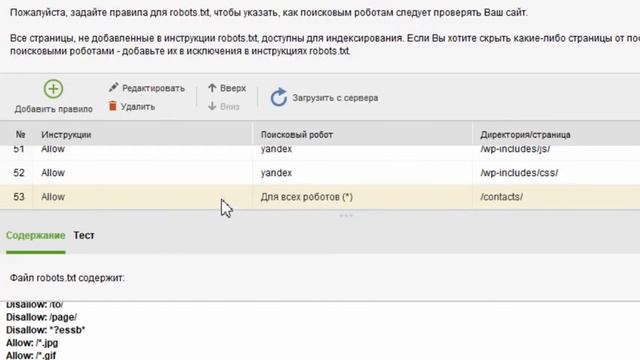Click the Редактировать button
The width and height of the screenshot is (640, 360).
pyautogui.click(x=147, y=88)
